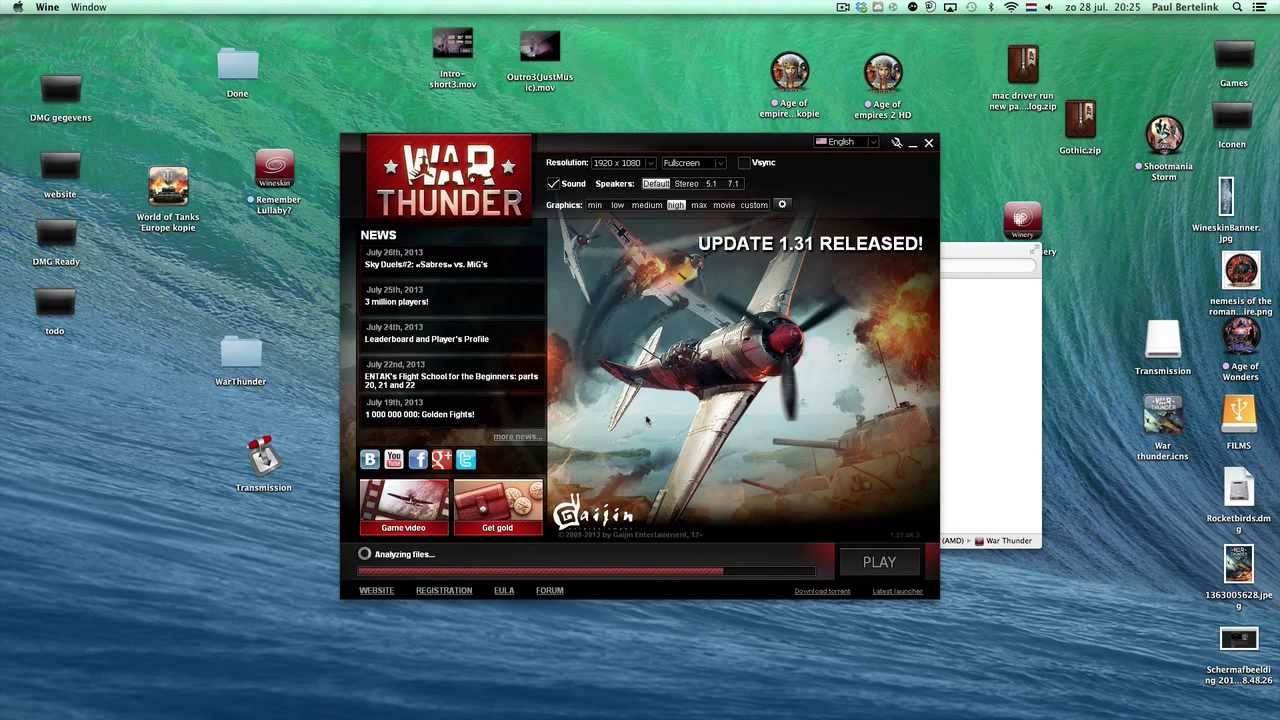The image size is (1280, 720).
Task: Click the volume icon in menu bar
Action: [1048, 7]
